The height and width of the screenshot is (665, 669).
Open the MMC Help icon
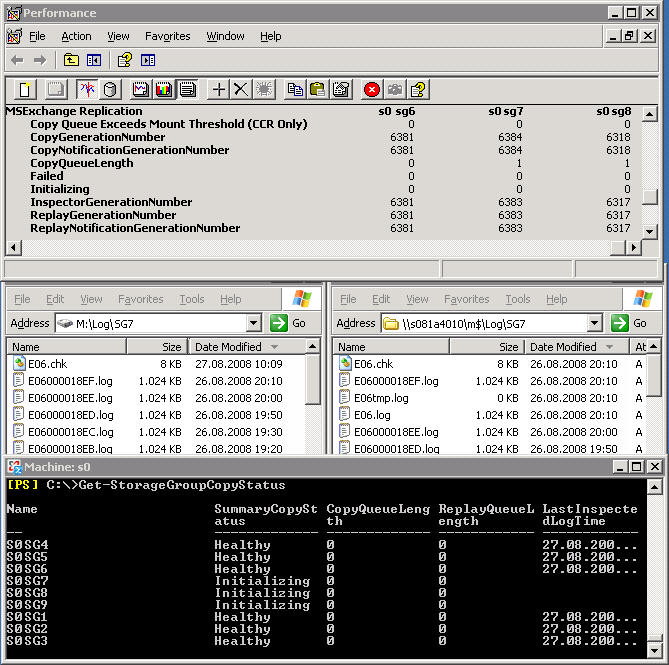click(x=125, y=60)
